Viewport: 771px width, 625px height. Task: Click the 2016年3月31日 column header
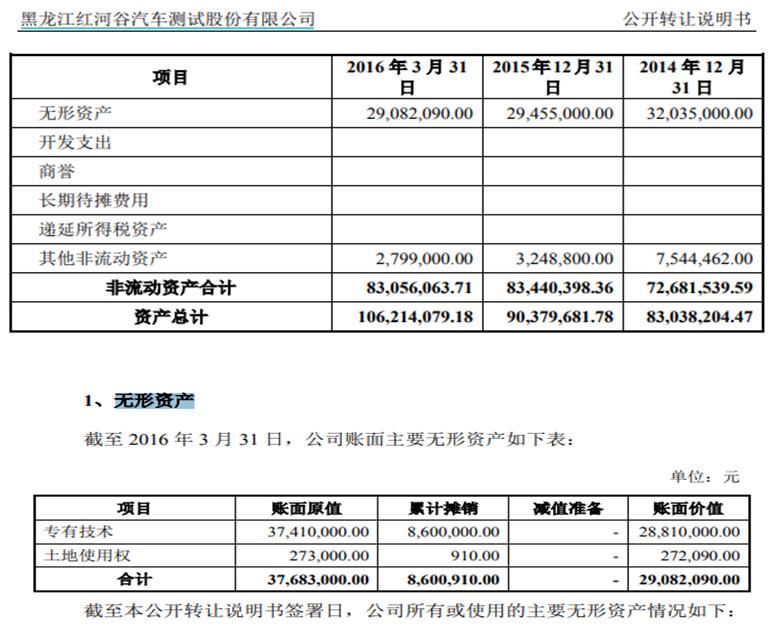[x=407, y=77]
